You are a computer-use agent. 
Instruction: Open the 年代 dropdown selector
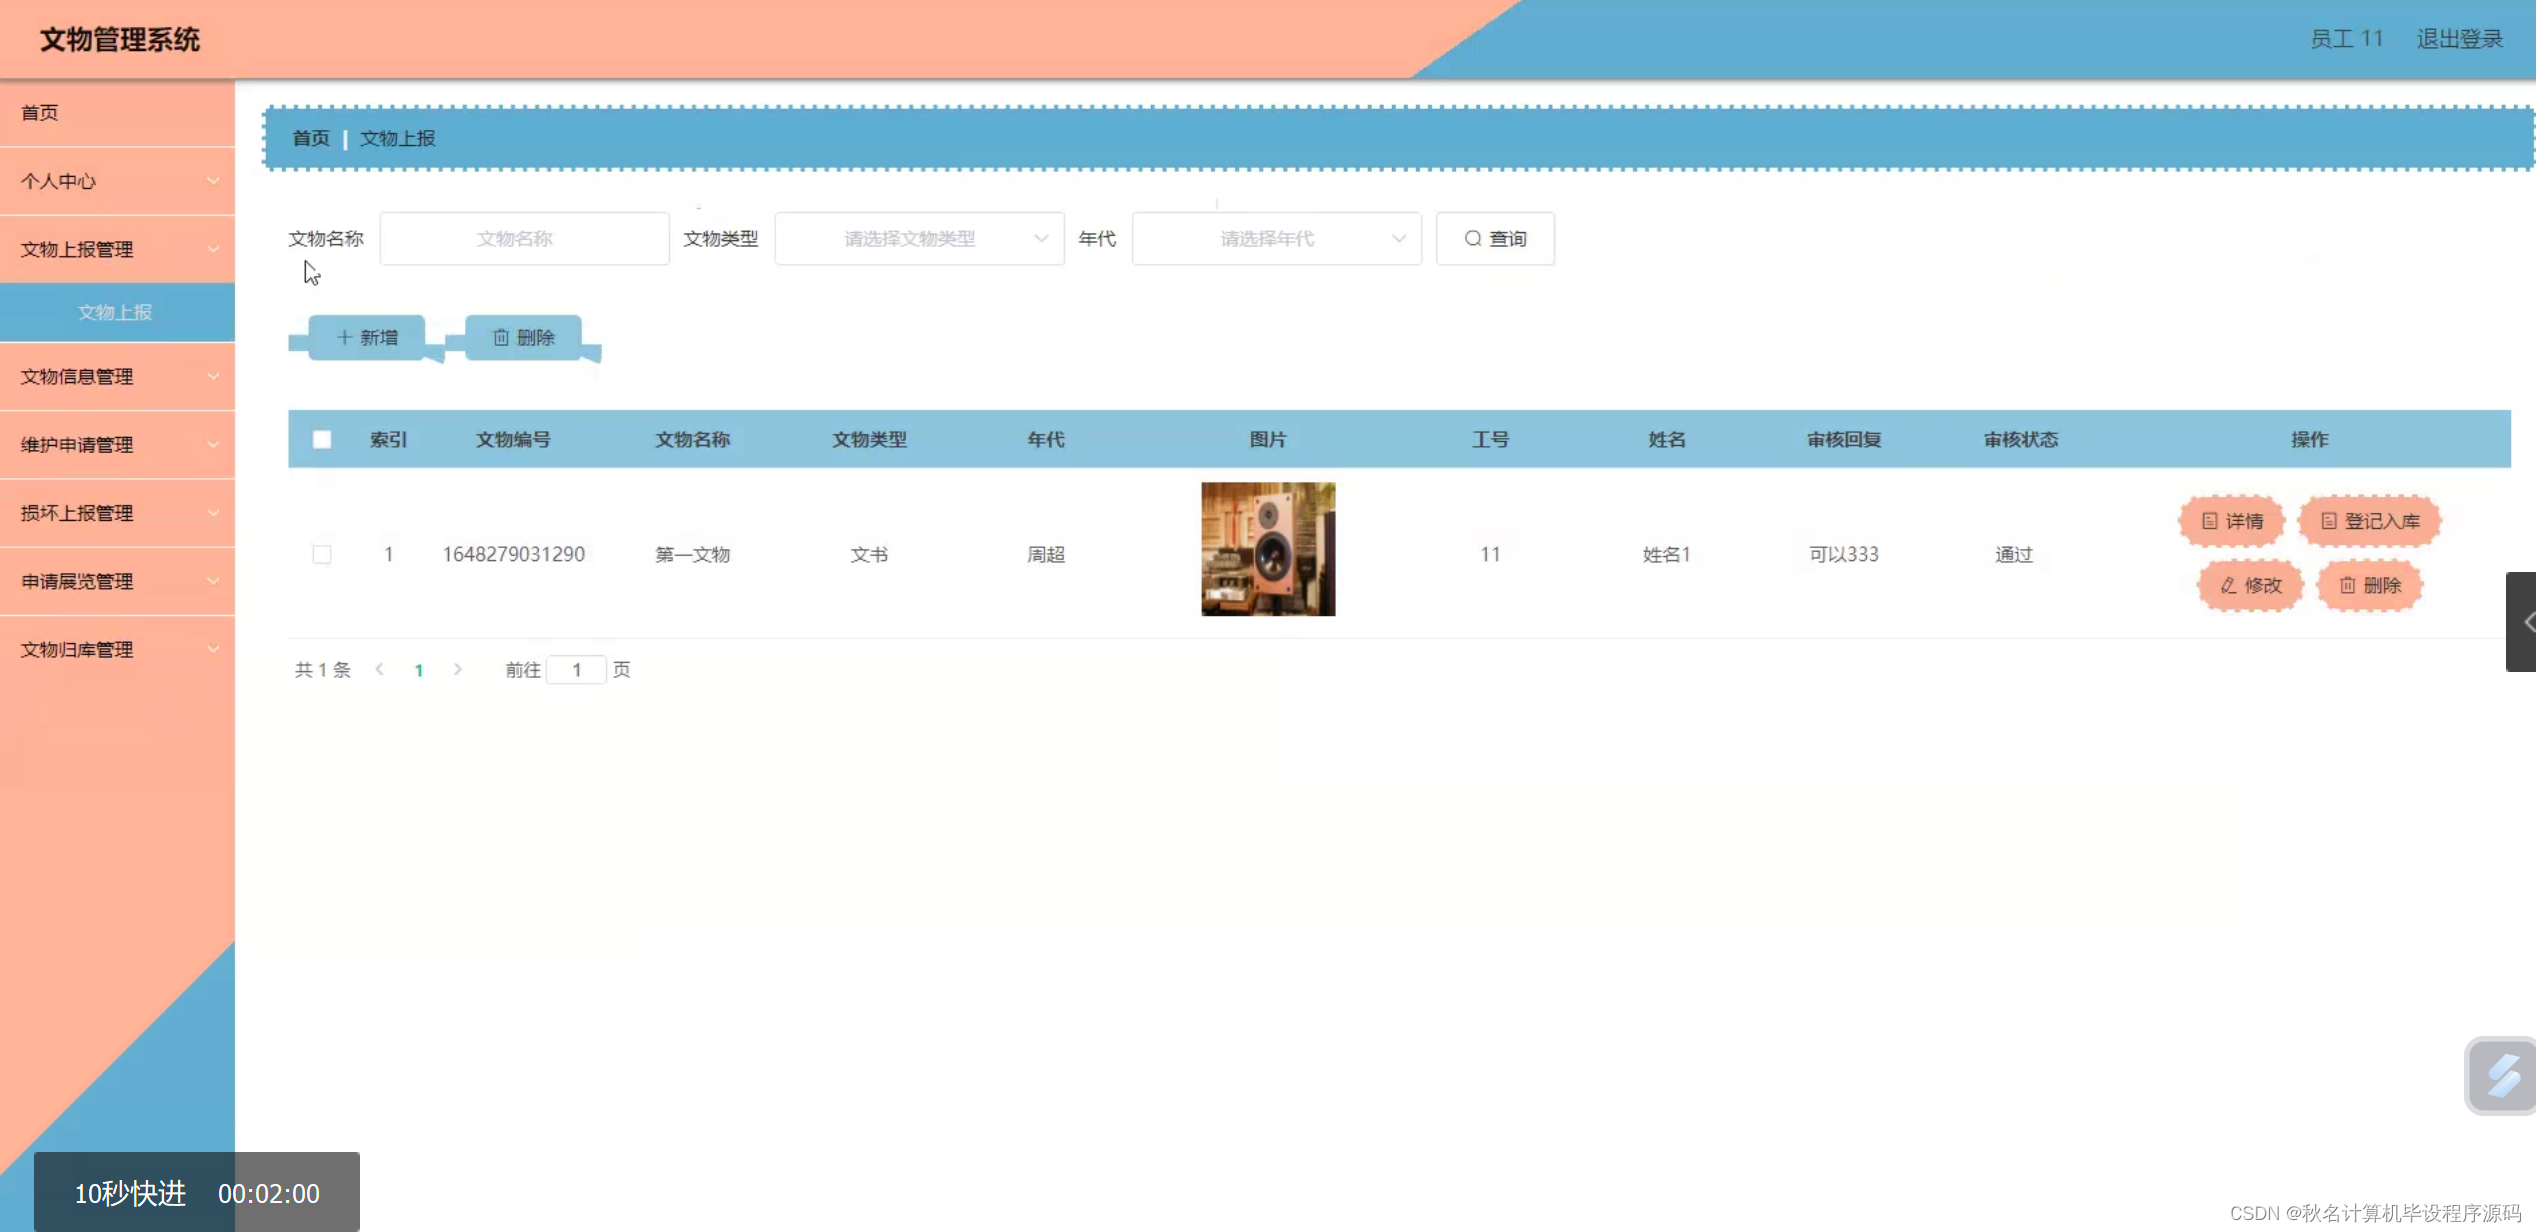pyautogui.click(x=1276, y=238)
